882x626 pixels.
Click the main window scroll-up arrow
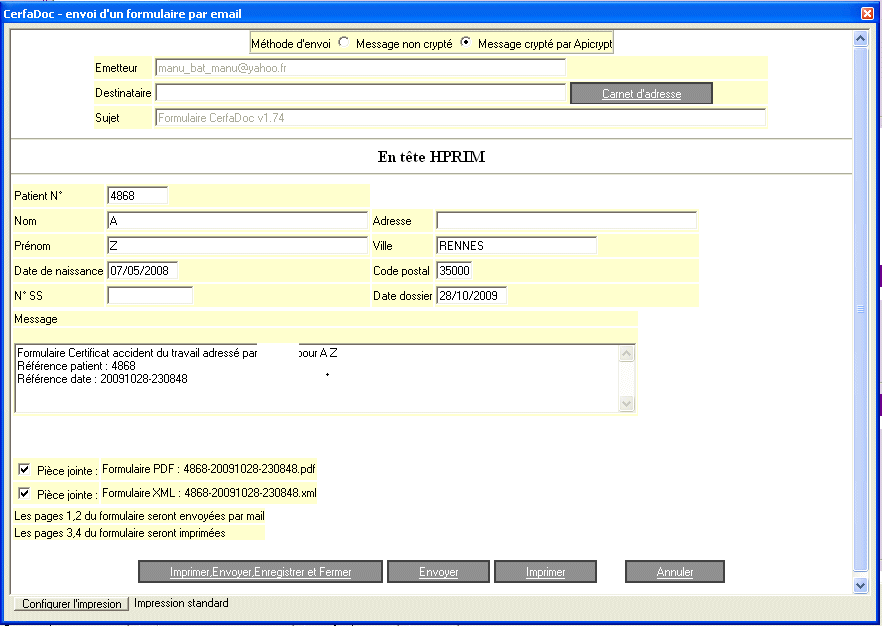pos(860,39)
